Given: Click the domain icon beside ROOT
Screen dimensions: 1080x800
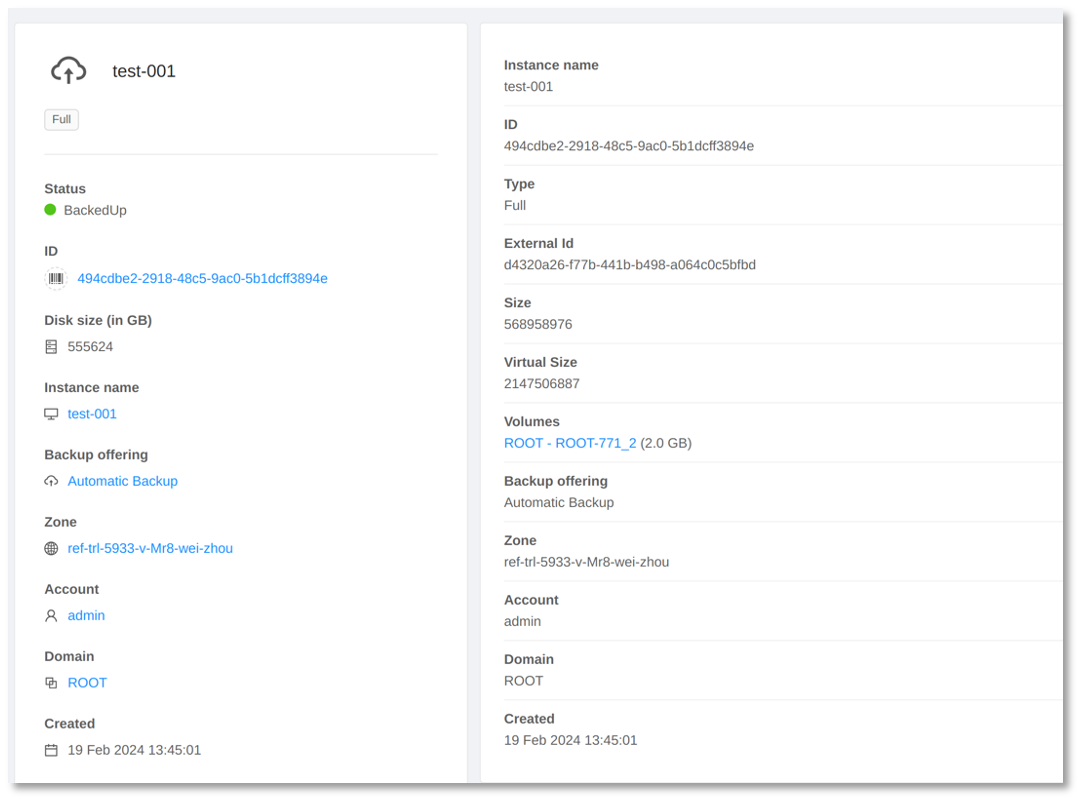Looking at the screenshot, I should click(x=51, y=683).
